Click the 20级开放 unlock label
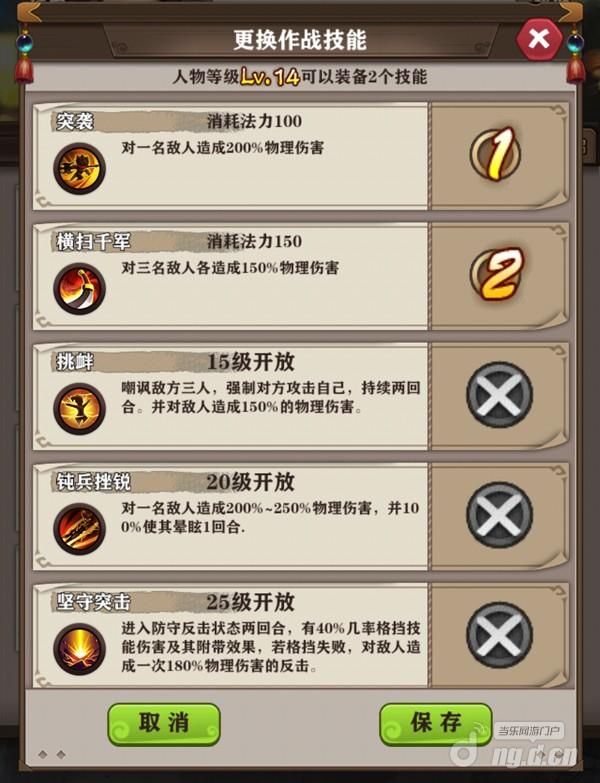The width and height of the screenshot is (600, 783). click(x=251, y=482)
